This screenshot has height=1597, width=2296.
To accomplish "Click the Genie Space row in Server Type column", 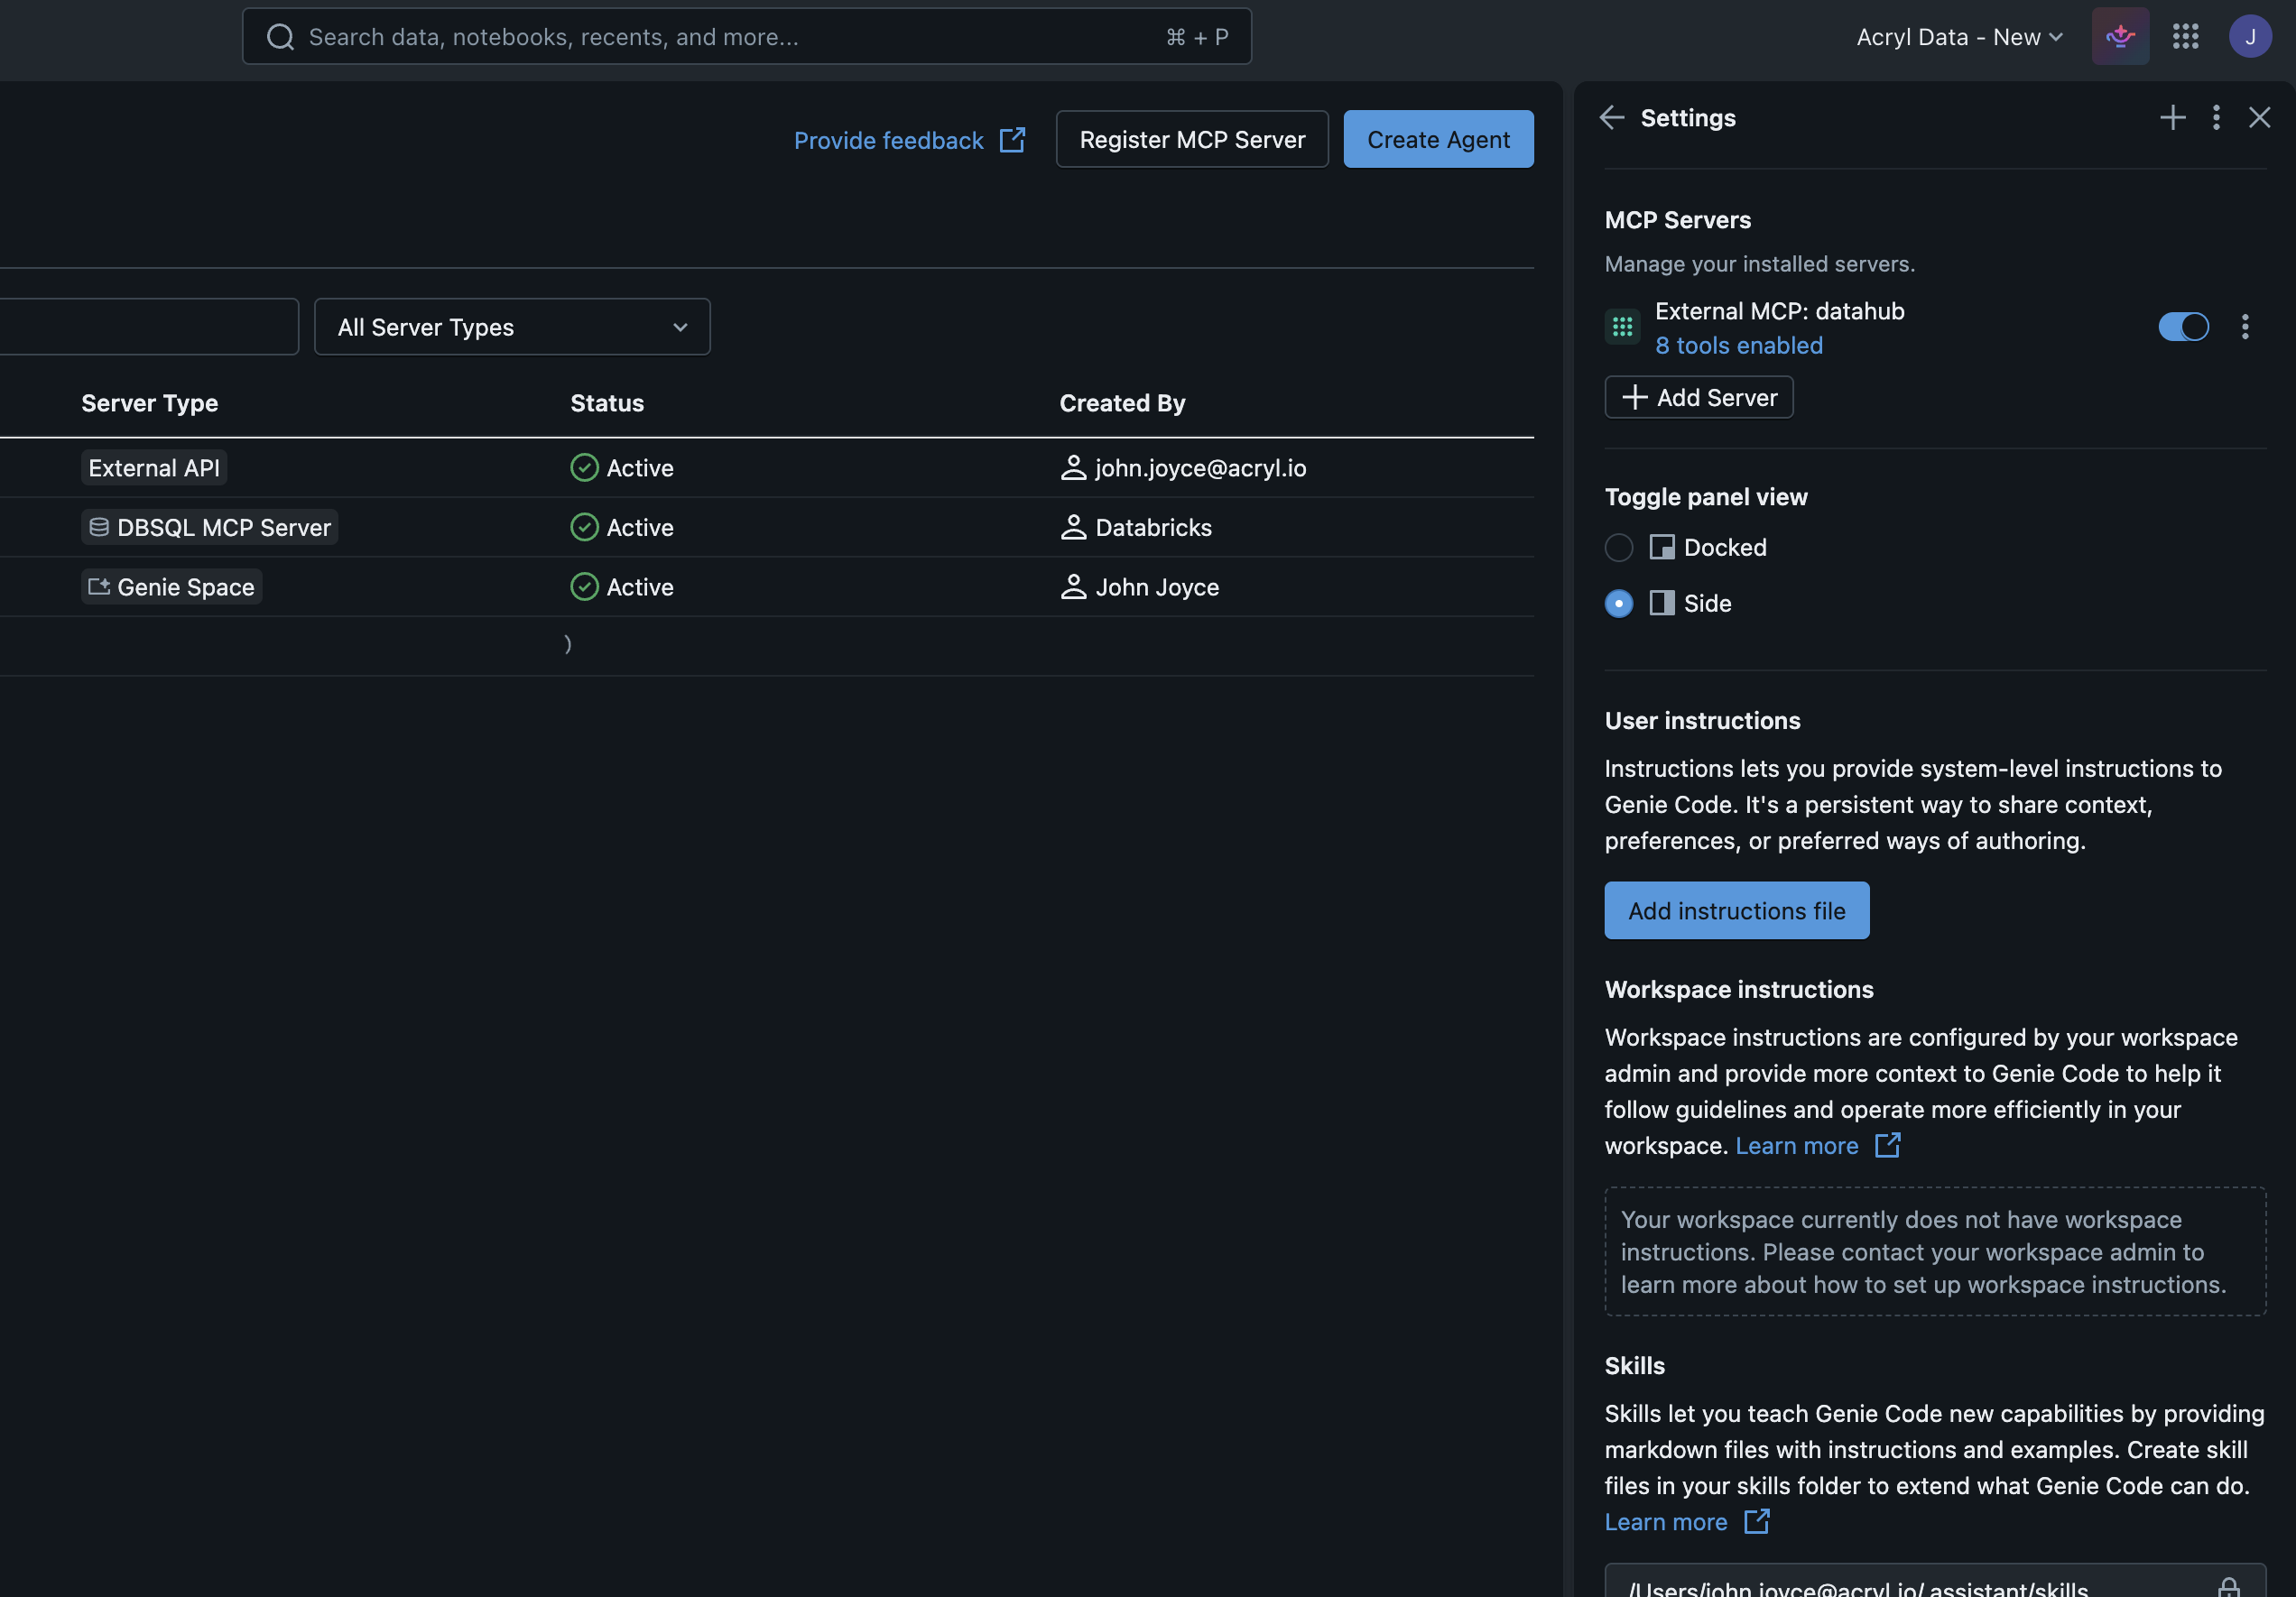I will pyautogui.click(x=170, y=587).
